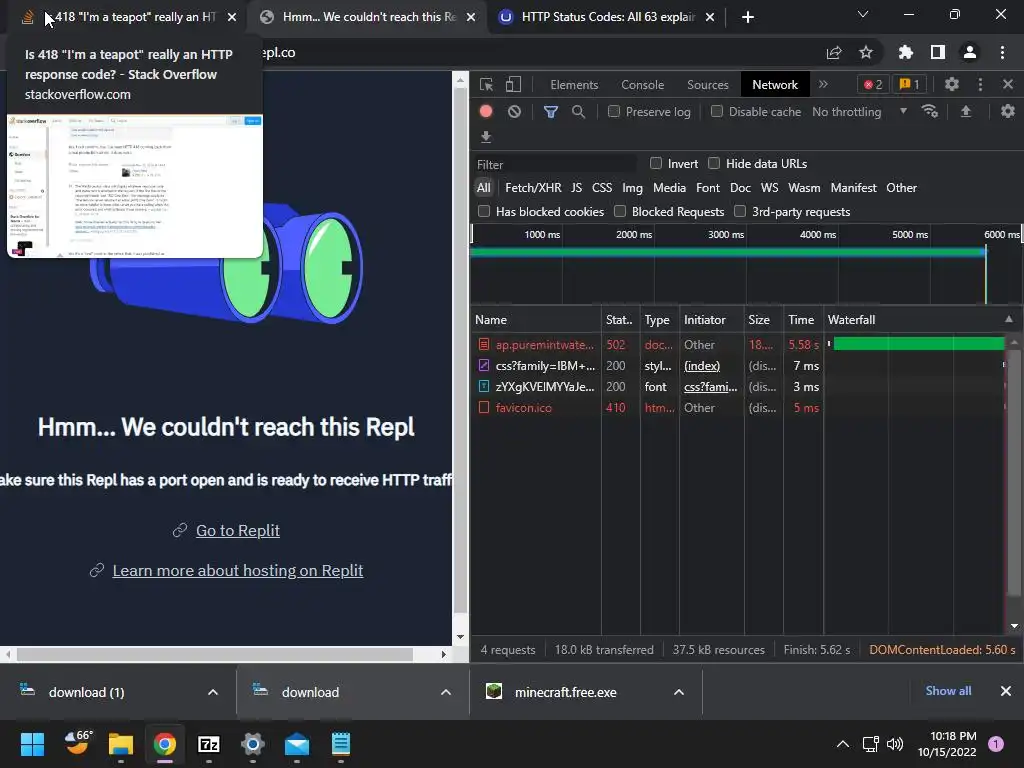The image size is (1024, 768).
Task: Open Notepad from the taskbar
Action: coord(340,744)
